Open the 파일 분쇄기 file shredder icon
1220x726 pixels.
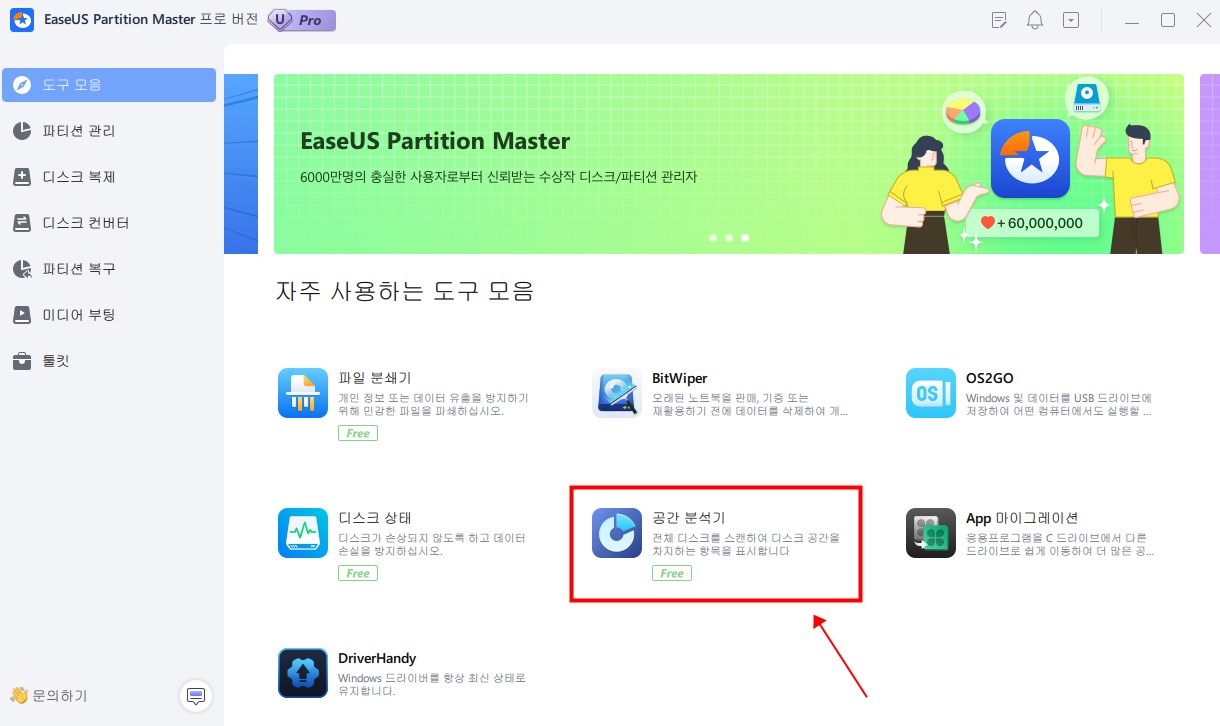pos(303,393)
